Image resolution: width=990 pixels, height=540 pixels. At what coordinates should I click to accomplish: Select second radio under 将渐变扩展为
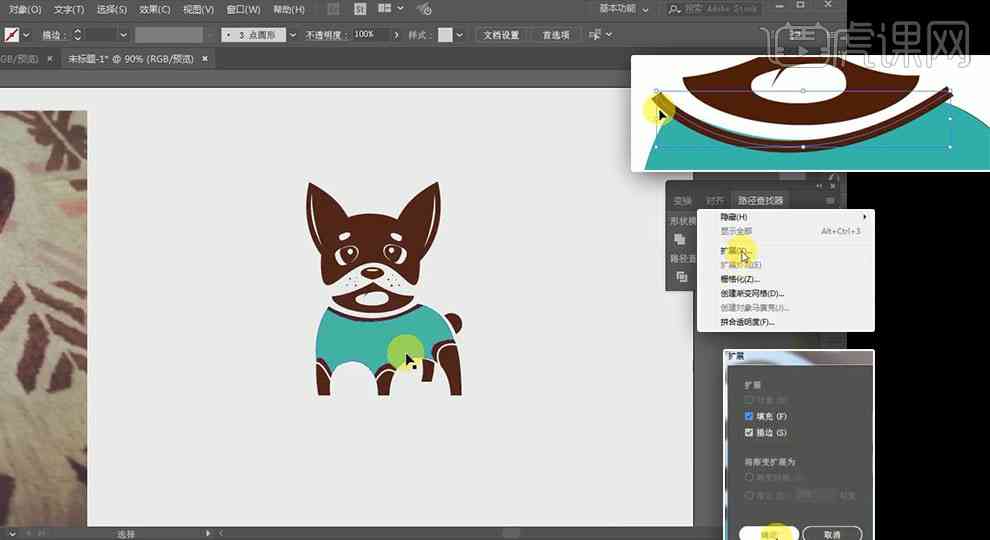point(749,496)
